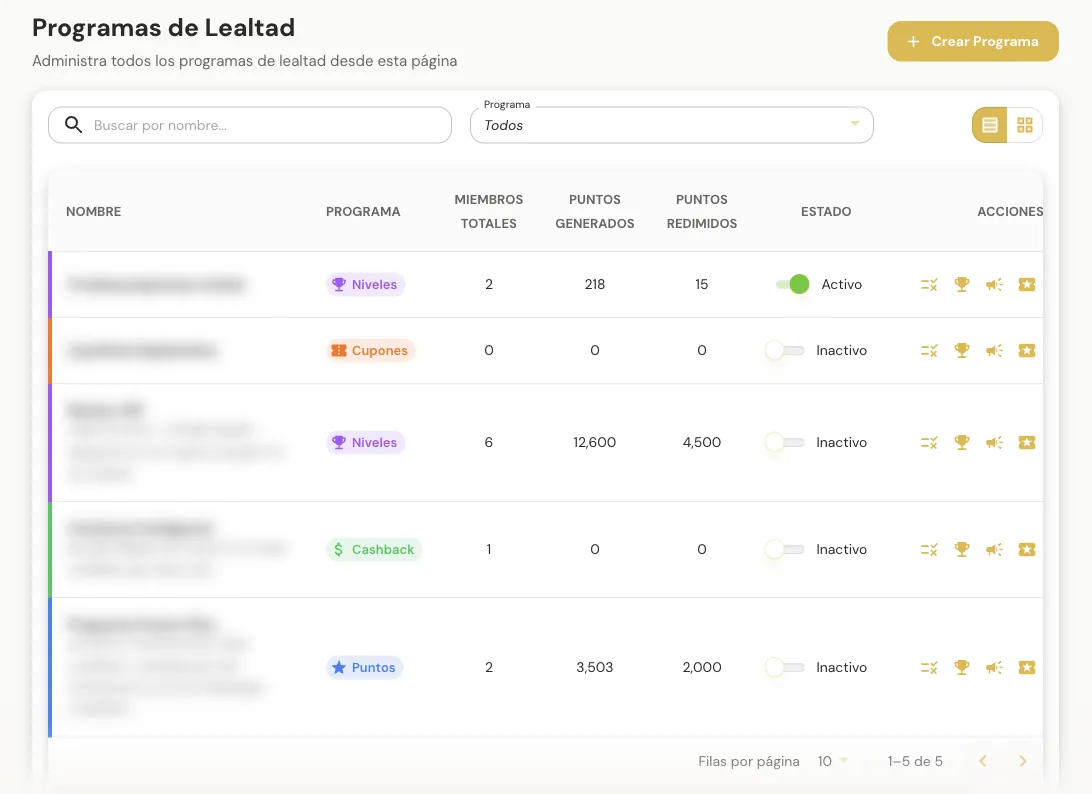The image size is (1092, 794).
Task: Open rules icon in the 12,600 points row
Action: point(929,442)
